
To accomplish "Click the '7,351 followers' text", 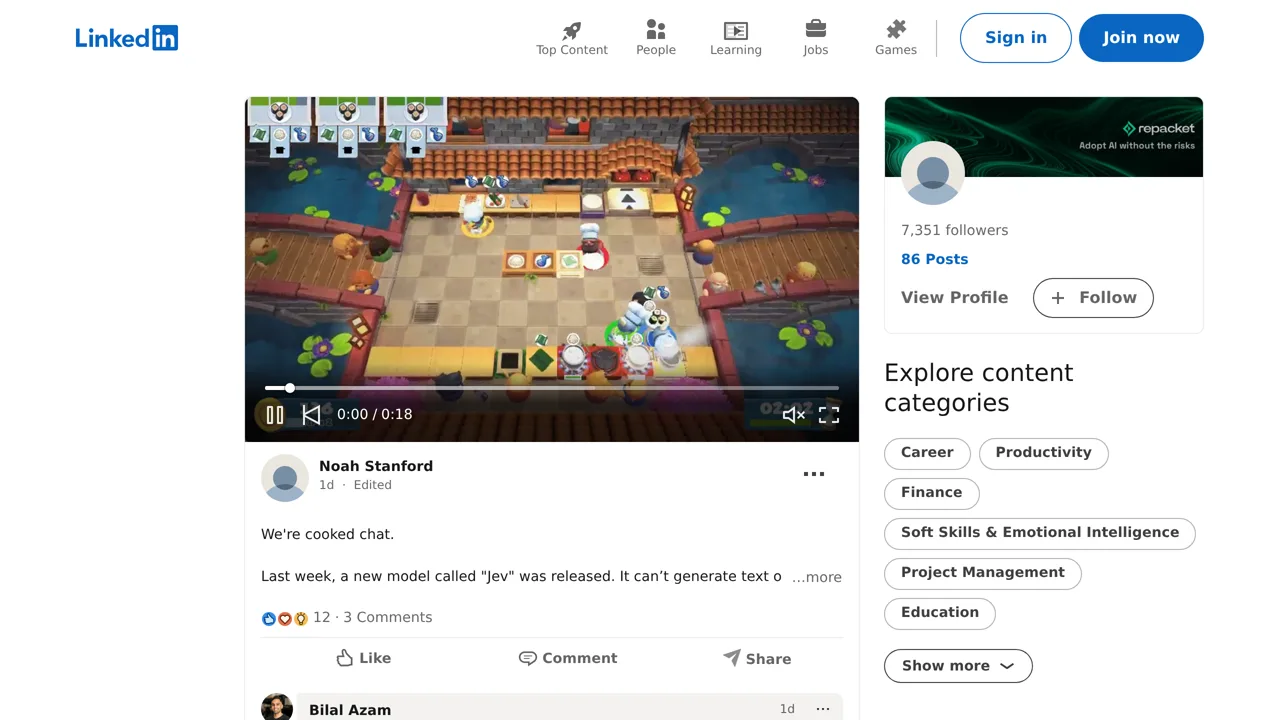I will point(954,230).
